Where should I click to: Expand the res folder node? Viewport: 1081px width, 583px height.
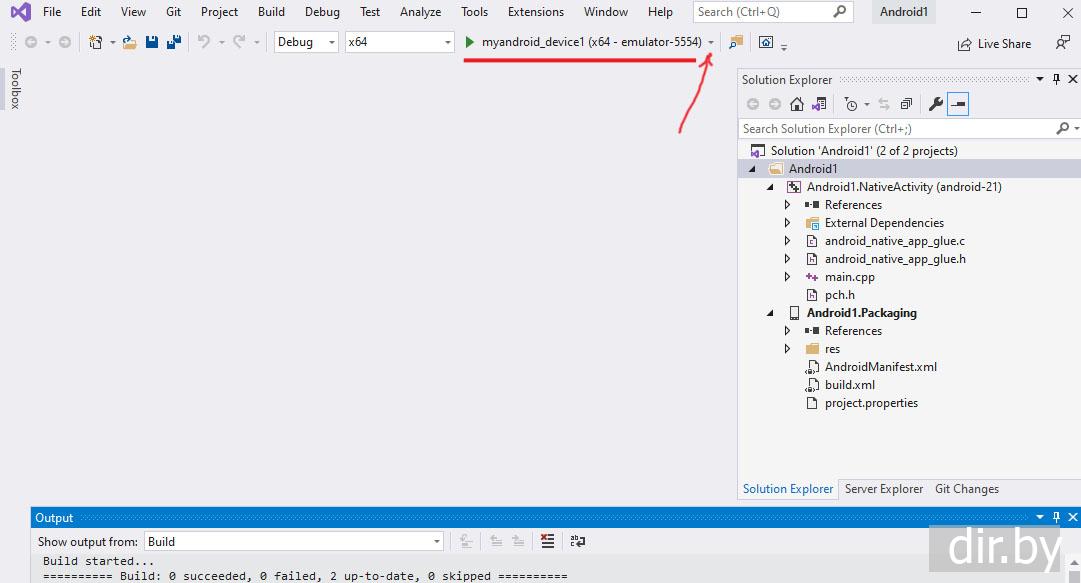tap(788, 349)
